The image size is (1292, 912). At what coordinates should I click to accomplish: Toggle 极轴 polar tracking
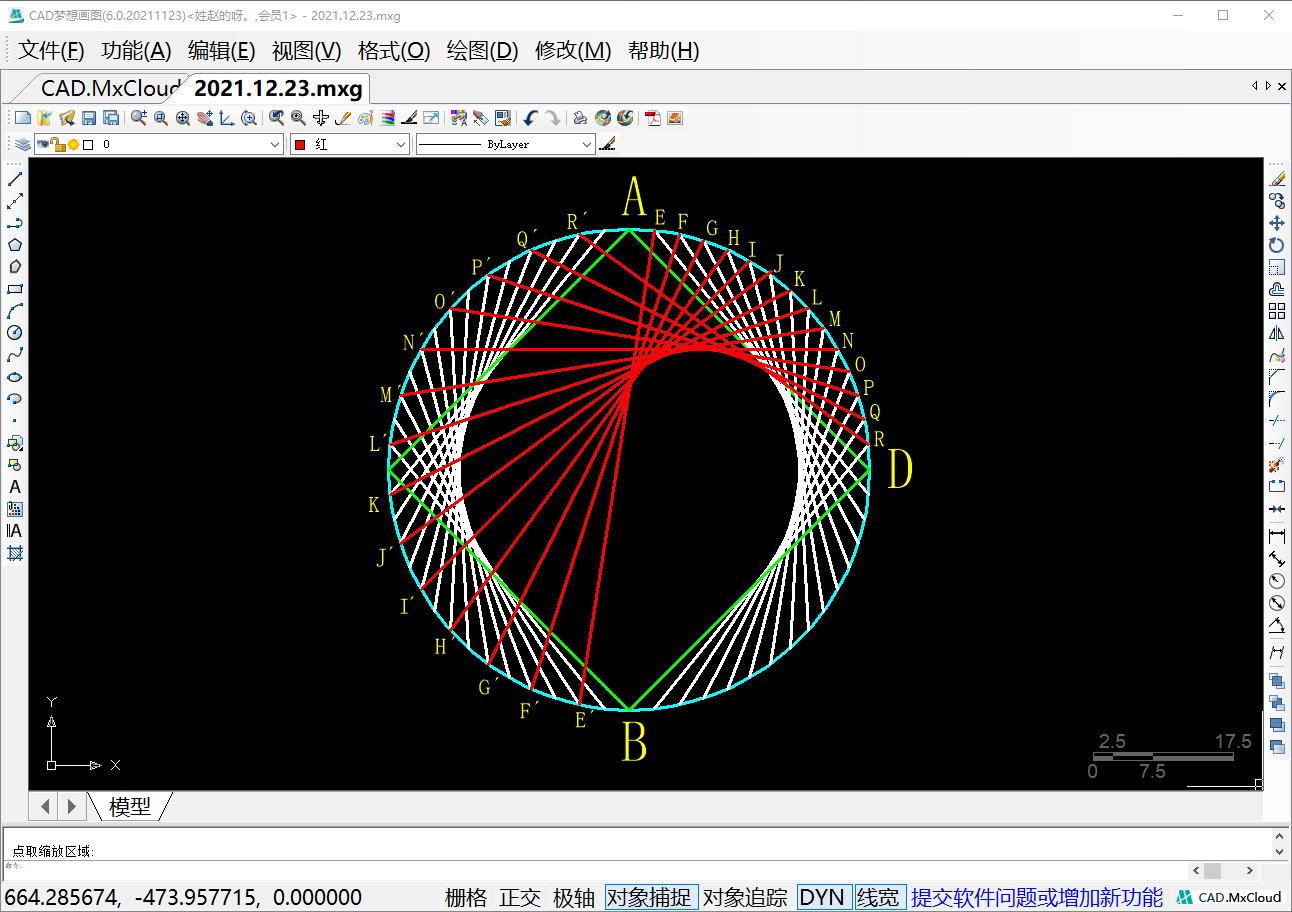coord(574,897)
